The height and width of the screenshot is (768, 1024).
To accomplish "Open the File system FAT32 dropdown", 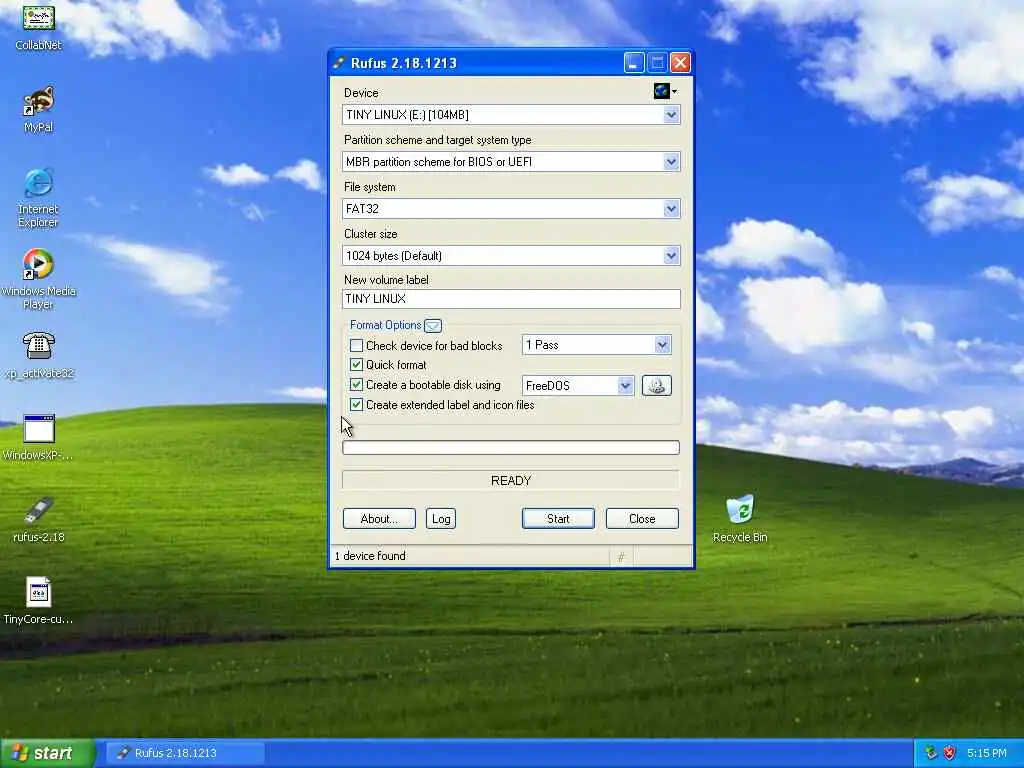I will [x=671, y=209].
